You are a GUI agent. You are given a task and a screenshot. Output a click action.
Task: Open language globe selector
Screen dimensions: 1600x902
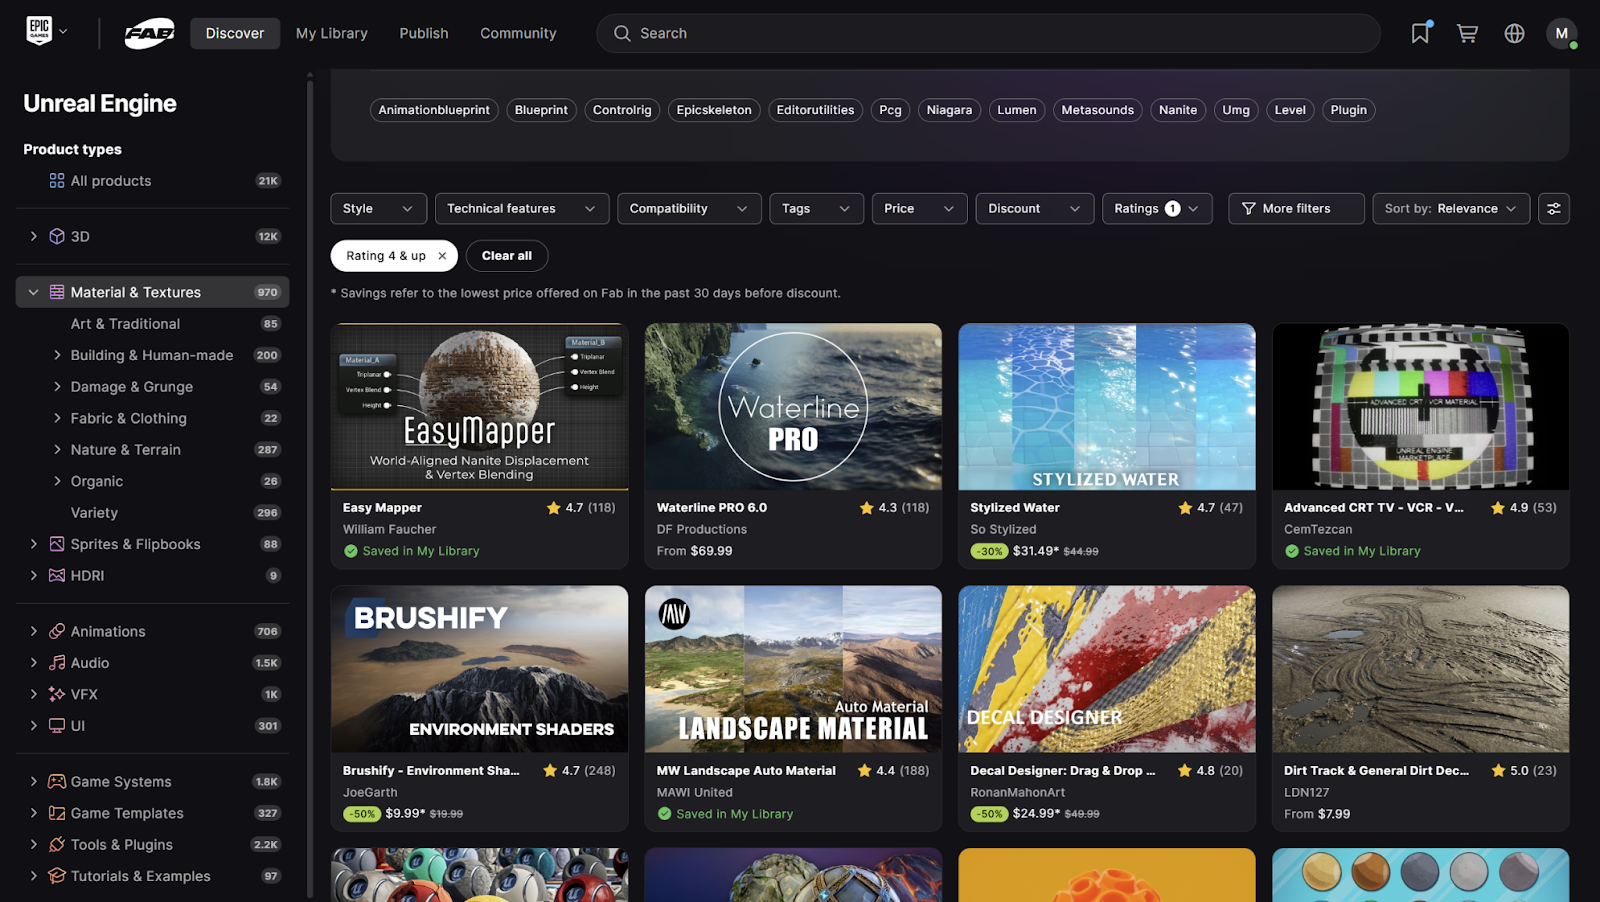tap(1514, 33)
